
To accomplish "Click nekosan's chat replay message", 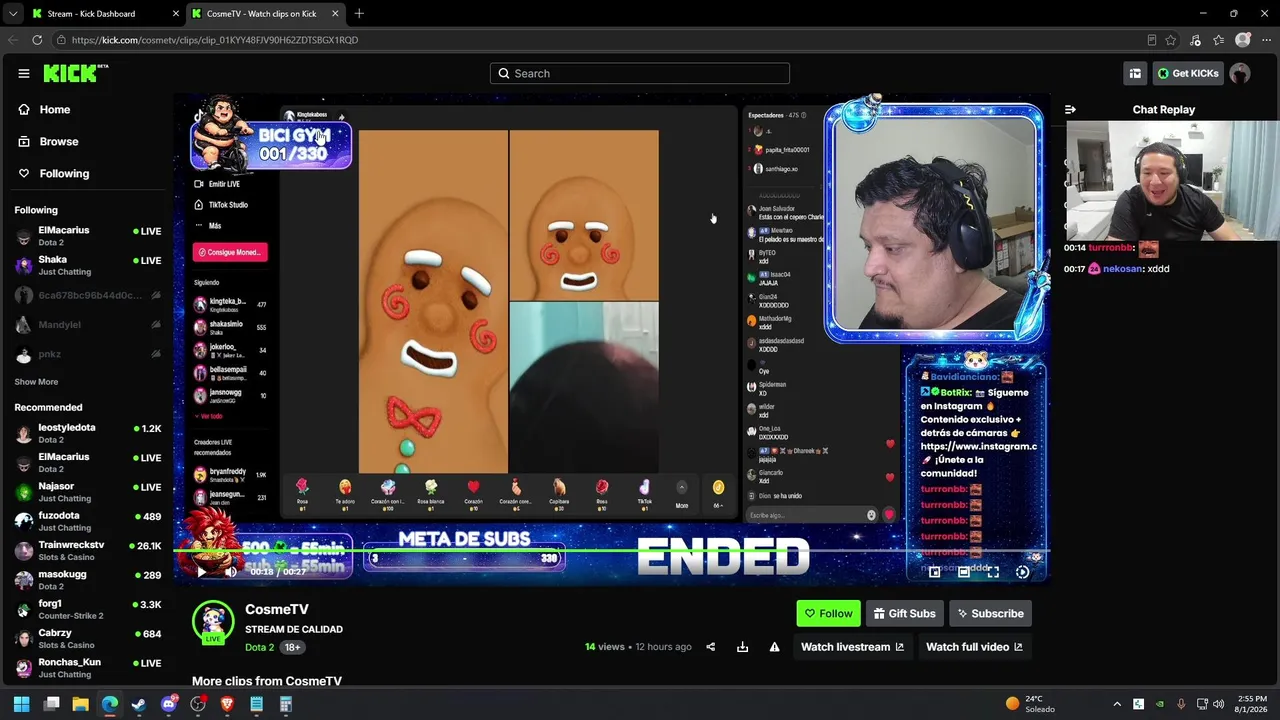I will [x=1117, y=269].
